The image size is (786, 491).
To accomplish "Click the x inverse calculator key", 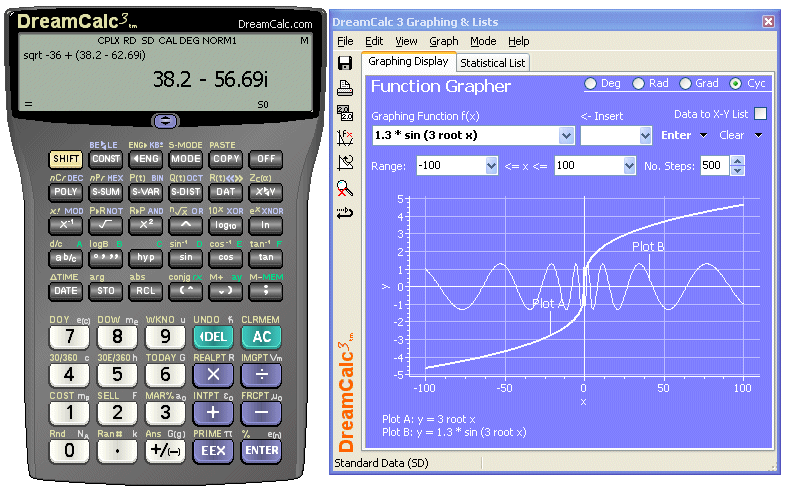I will coord(66,225).
